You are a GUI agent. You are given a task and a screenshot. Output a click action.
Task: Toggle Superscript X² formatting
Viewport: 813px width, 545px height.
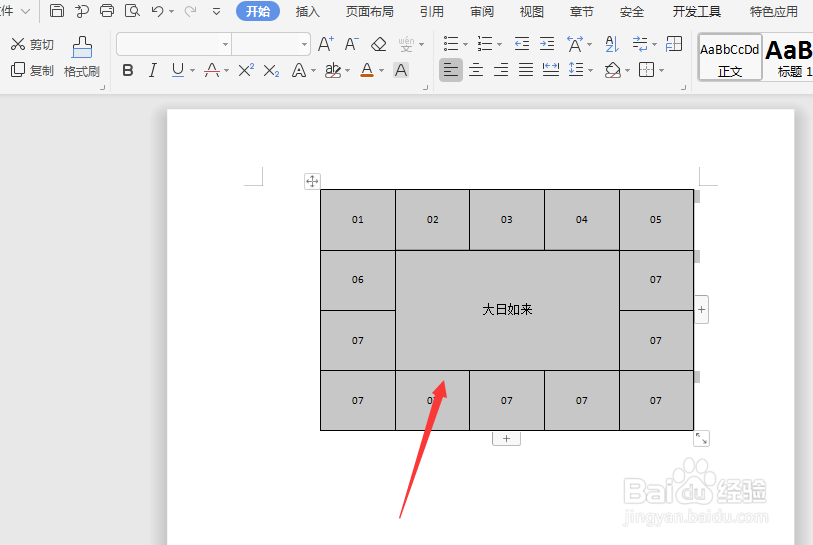(246, 70)
